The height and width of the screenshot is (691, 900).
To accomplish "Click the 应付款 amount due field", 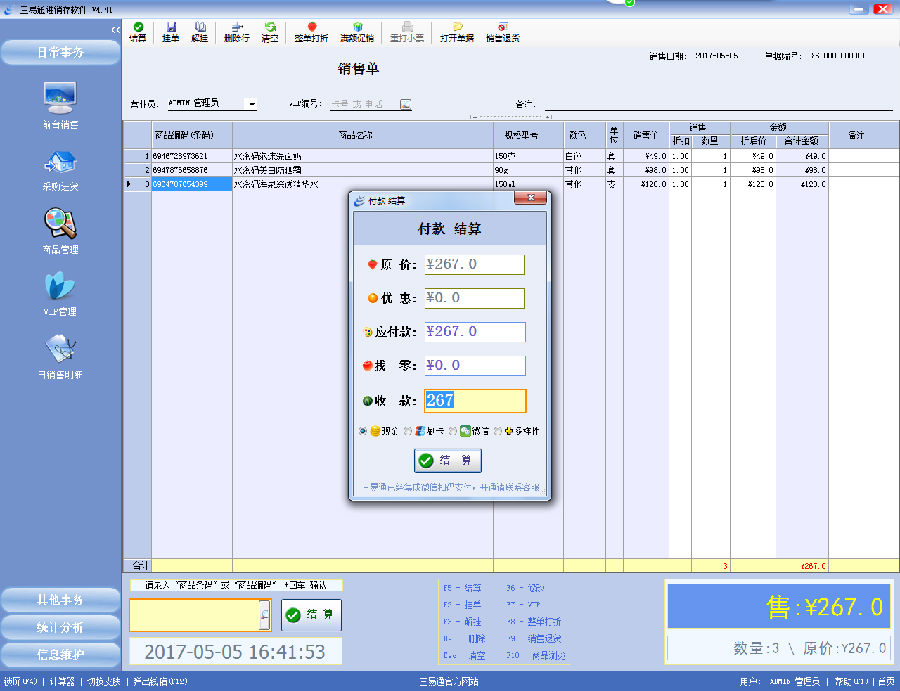I will click(475, 332).
